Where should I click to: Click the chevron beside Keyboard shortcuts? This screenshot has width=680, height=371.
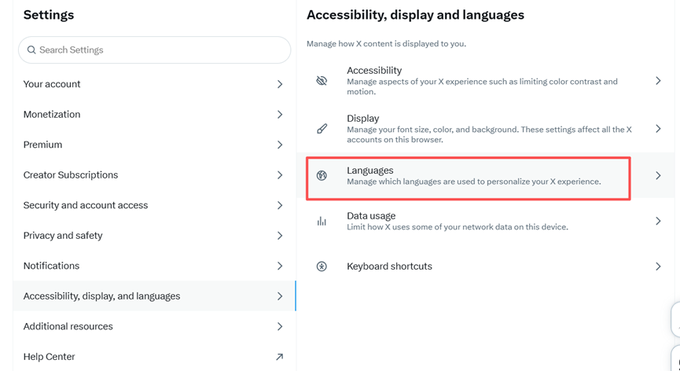tap(658, 266)
